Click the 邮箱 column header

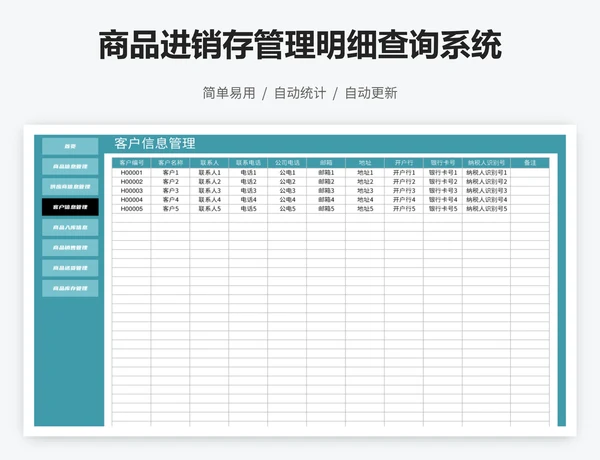pos(326,163)
